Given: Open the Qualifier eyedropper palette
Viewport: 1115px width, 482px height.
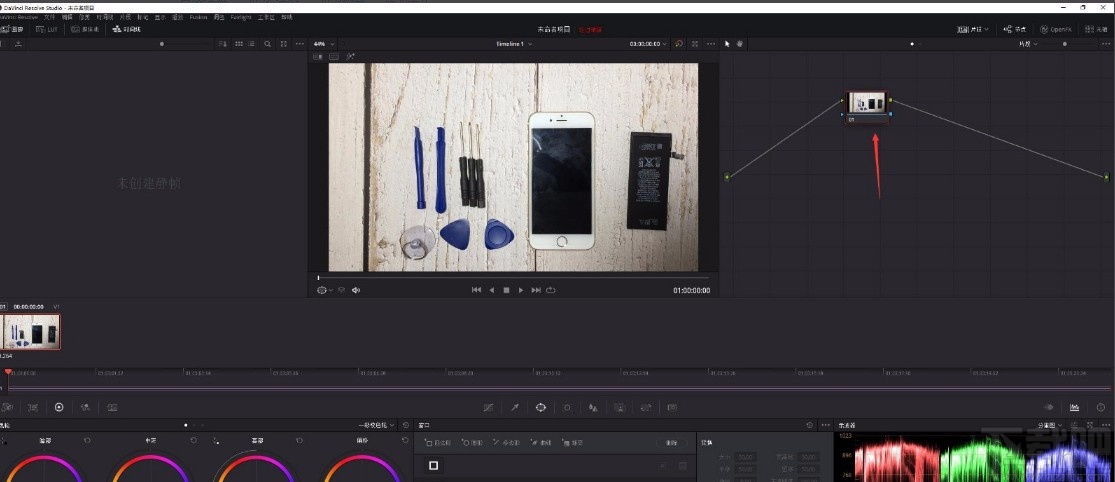Looking at the screenshot, I should click(x=515, y=407).
